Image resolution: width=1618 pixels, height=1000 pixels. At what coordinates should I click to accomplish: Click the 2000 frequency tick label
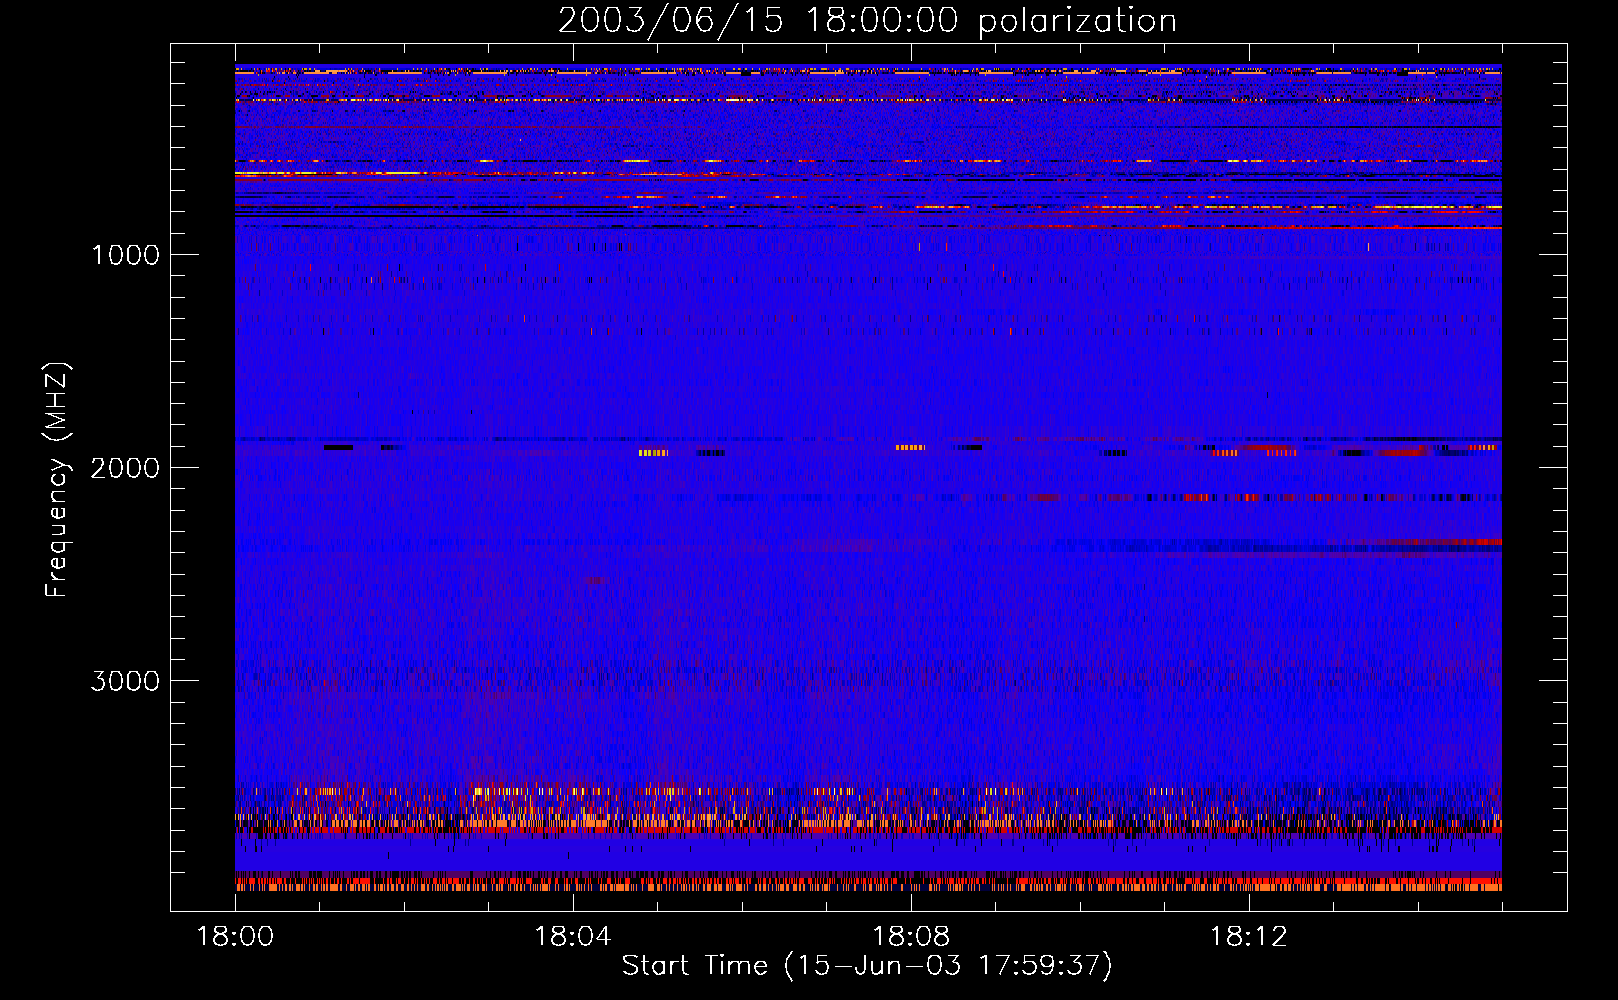click(125, 468)
